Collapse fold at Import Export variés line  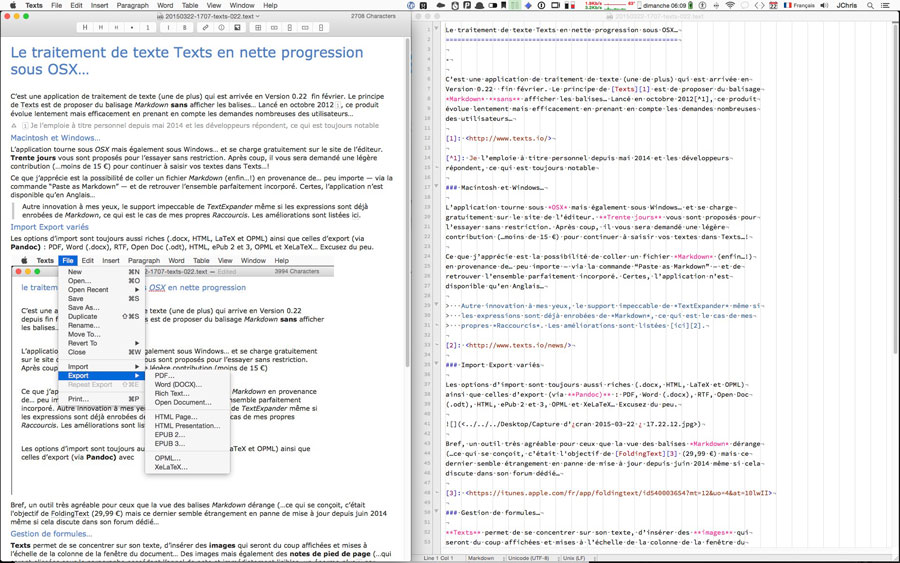pyautogui.click(x=436, y=364)
